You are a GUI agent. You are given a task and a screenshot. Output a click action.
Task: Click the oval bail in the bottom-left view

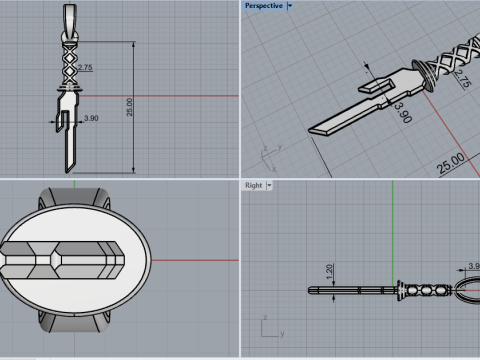75,260
